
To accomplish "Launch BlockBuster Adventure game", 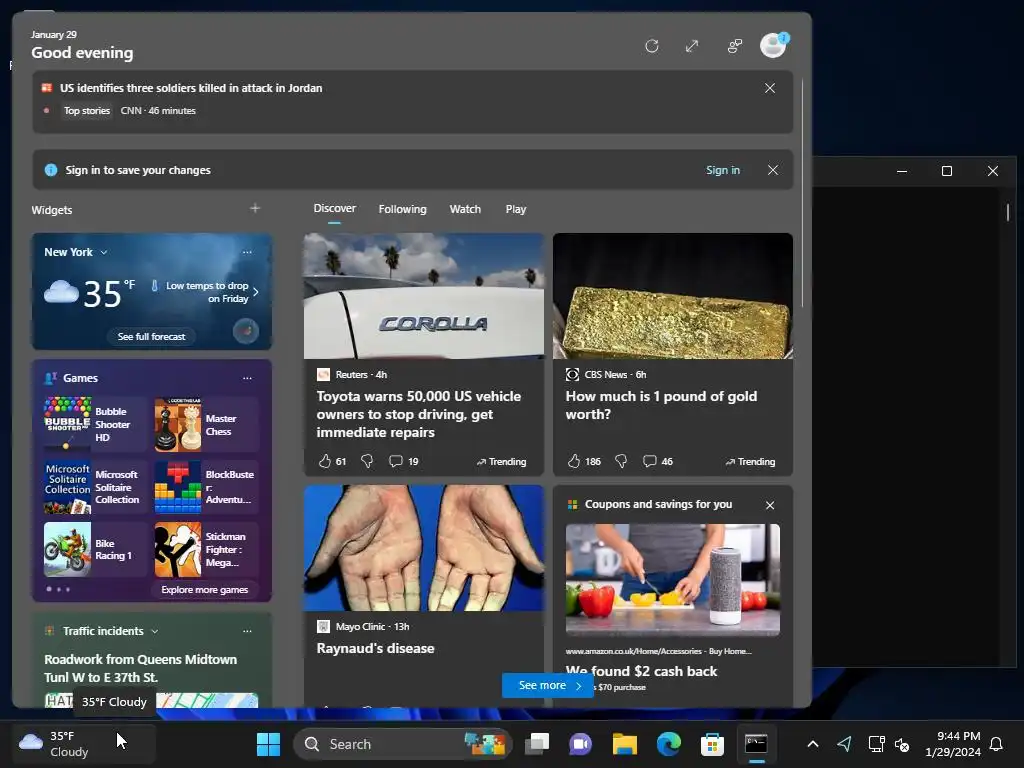I will click(206, 487).
